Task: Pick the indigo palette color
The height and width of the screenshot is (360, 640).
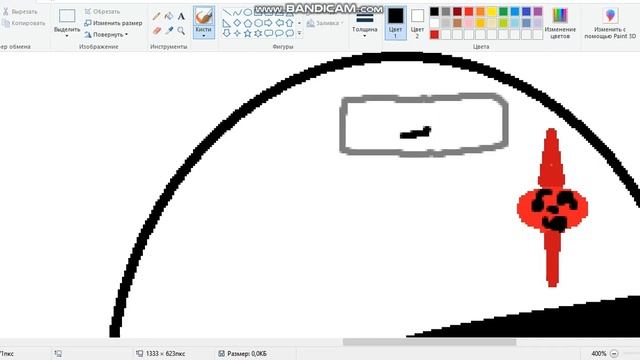Action: [x=527, y=11]
